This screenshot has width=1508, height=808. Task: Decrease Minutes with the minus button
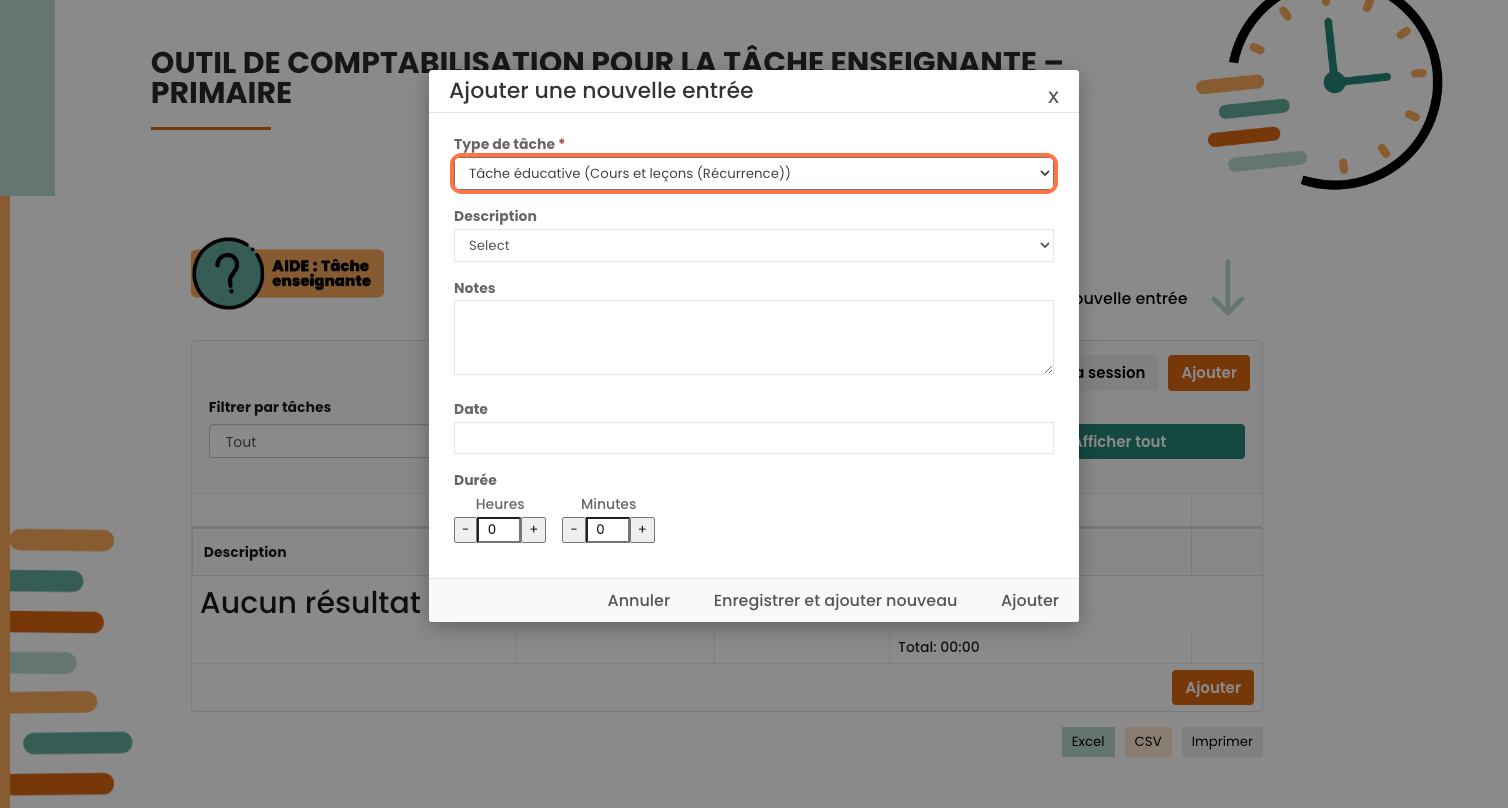click(x=573, y=530)
